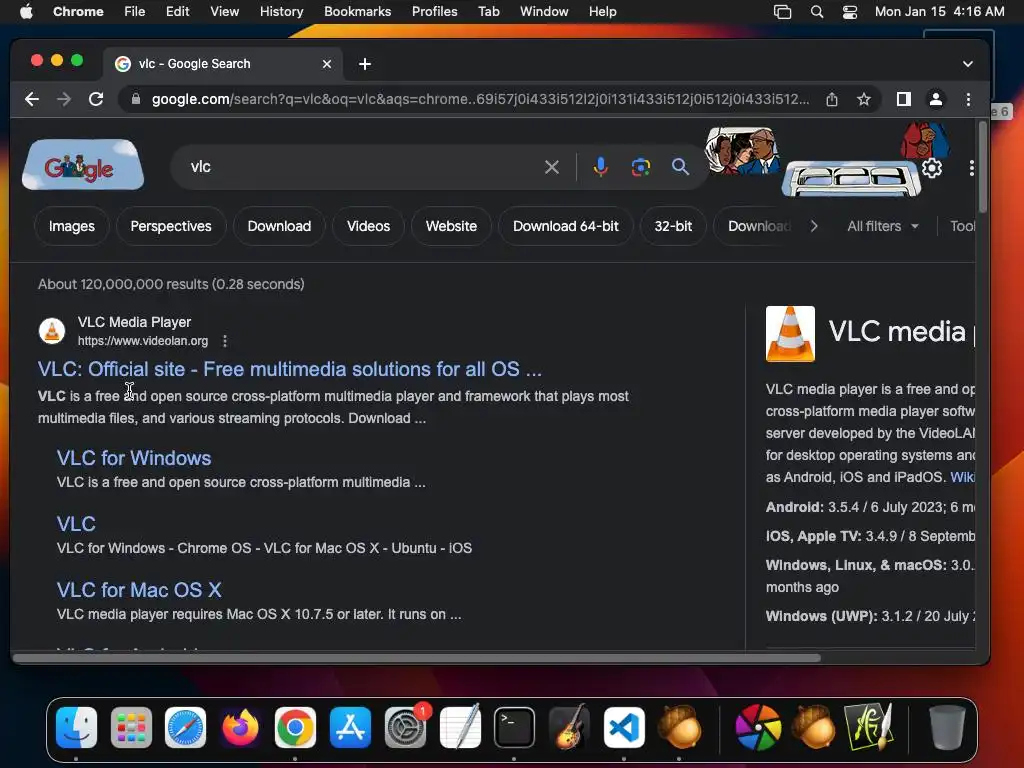
Task: Open Google quick settings gear
Action: tap(932, 168)
